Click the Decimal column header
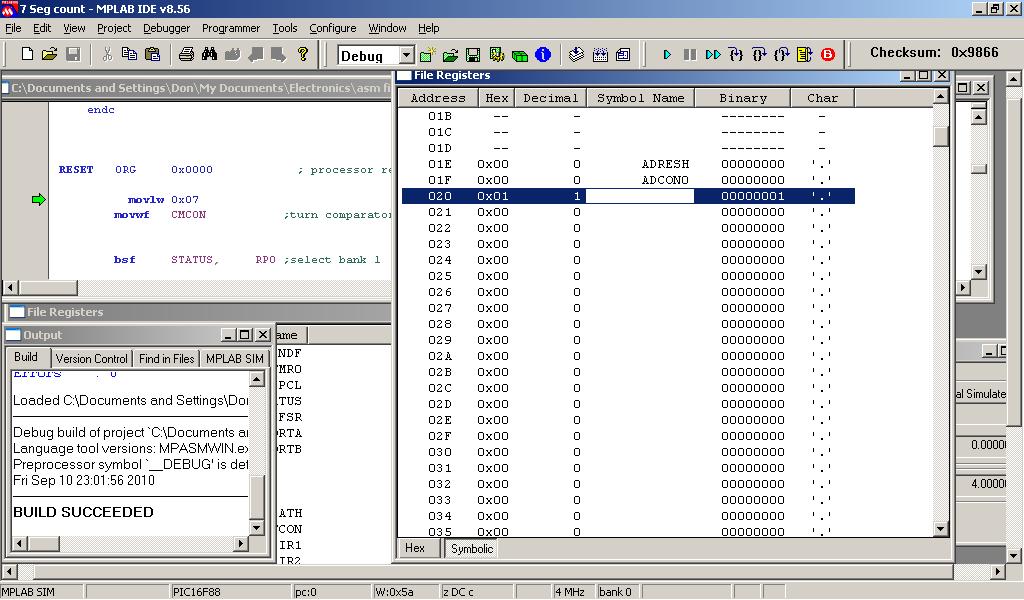Image resolution: width=1024 pixels, height=600 pixels. click(551, 98)
